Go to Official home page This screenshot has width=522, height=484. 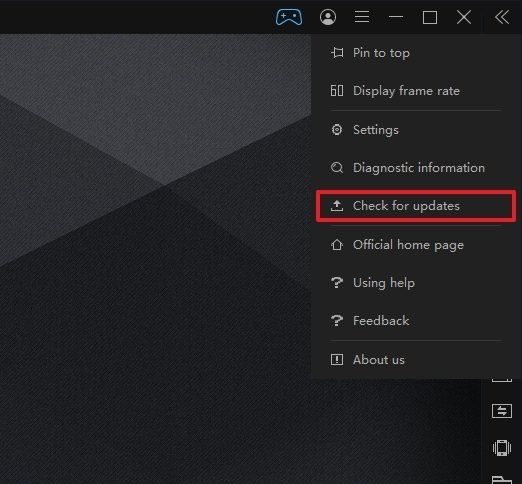414,245
